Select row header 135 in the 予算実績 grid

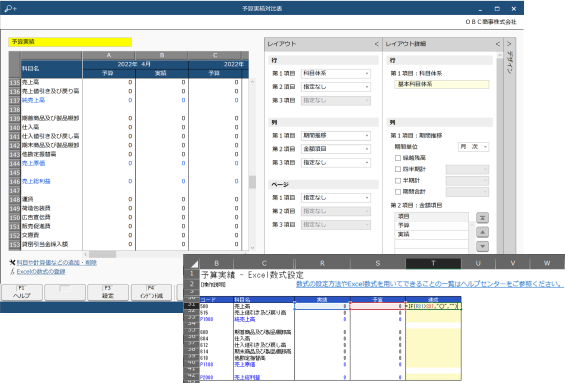coord(14,83)
